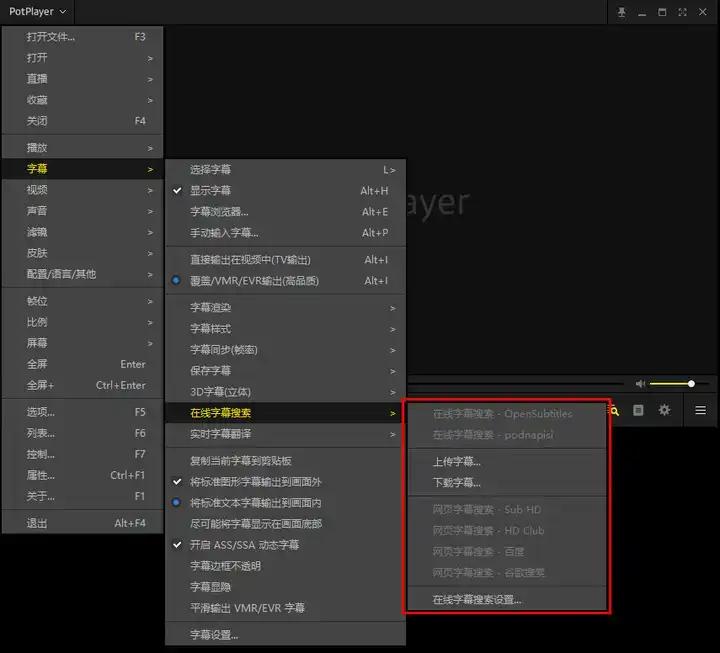Open 在线字幕搜索设置... entry
This screenshot has height=653, width=720.
(x=476, y=600)
